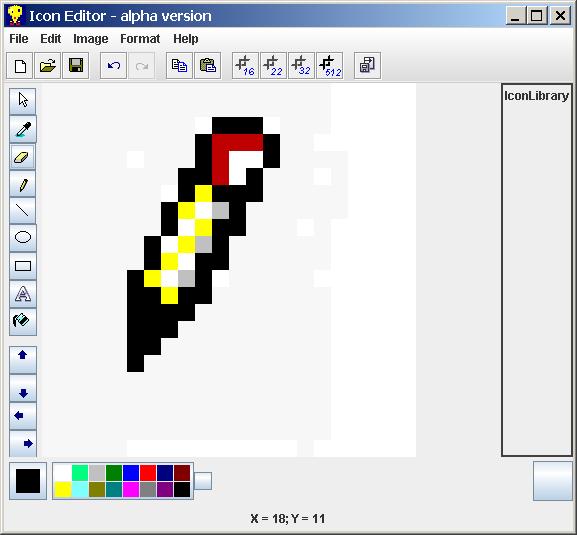Pick the dark gray palette swatch
This screenshot has height=535, width=577.
tap(148, 489)
